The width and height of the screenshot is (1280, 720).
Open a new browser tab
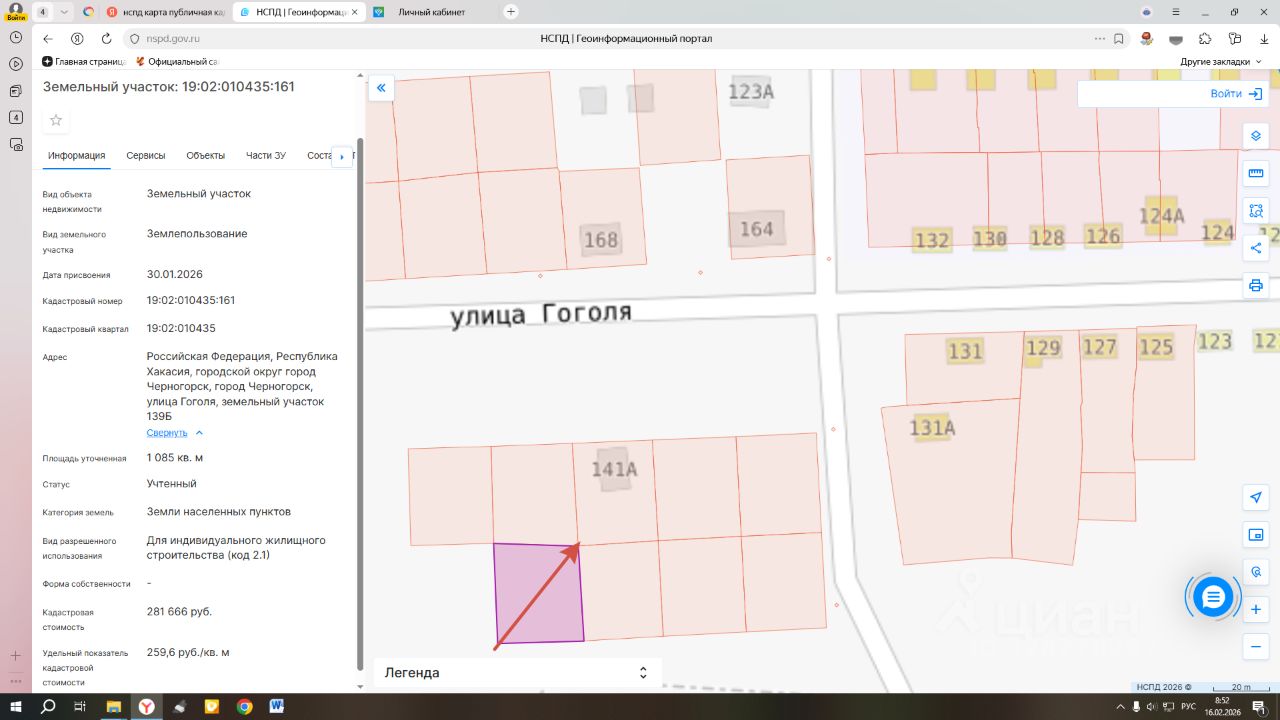point(511,12)
